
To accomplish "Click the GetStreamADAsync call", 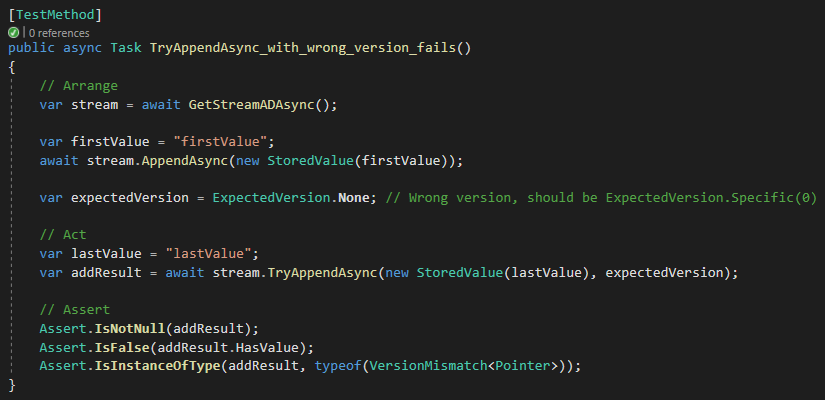I will pyautogui.click(x=251, y=105).
